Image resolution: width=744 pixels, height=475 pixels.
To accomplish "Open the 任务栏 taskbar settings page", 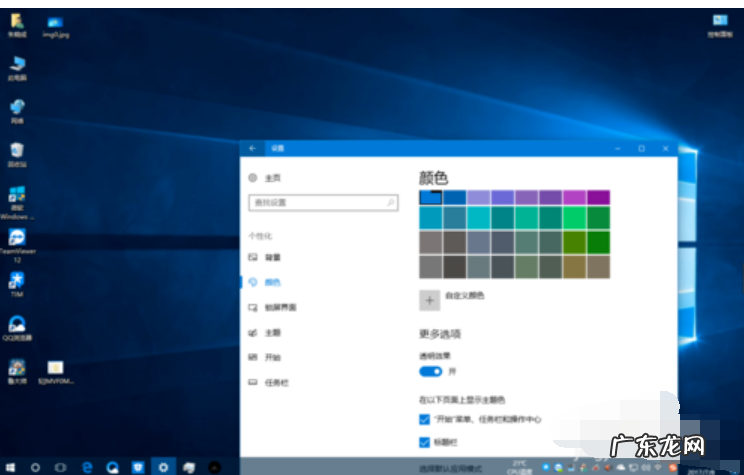I will pos(269,382).
